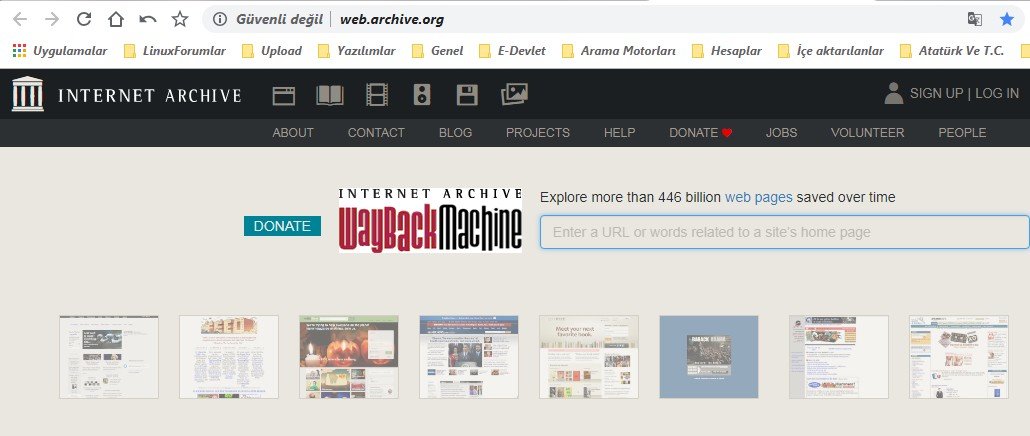Open the Texts book icon in archive header
The width and height of the screenshot is (1030, 436).
point(330,95)
